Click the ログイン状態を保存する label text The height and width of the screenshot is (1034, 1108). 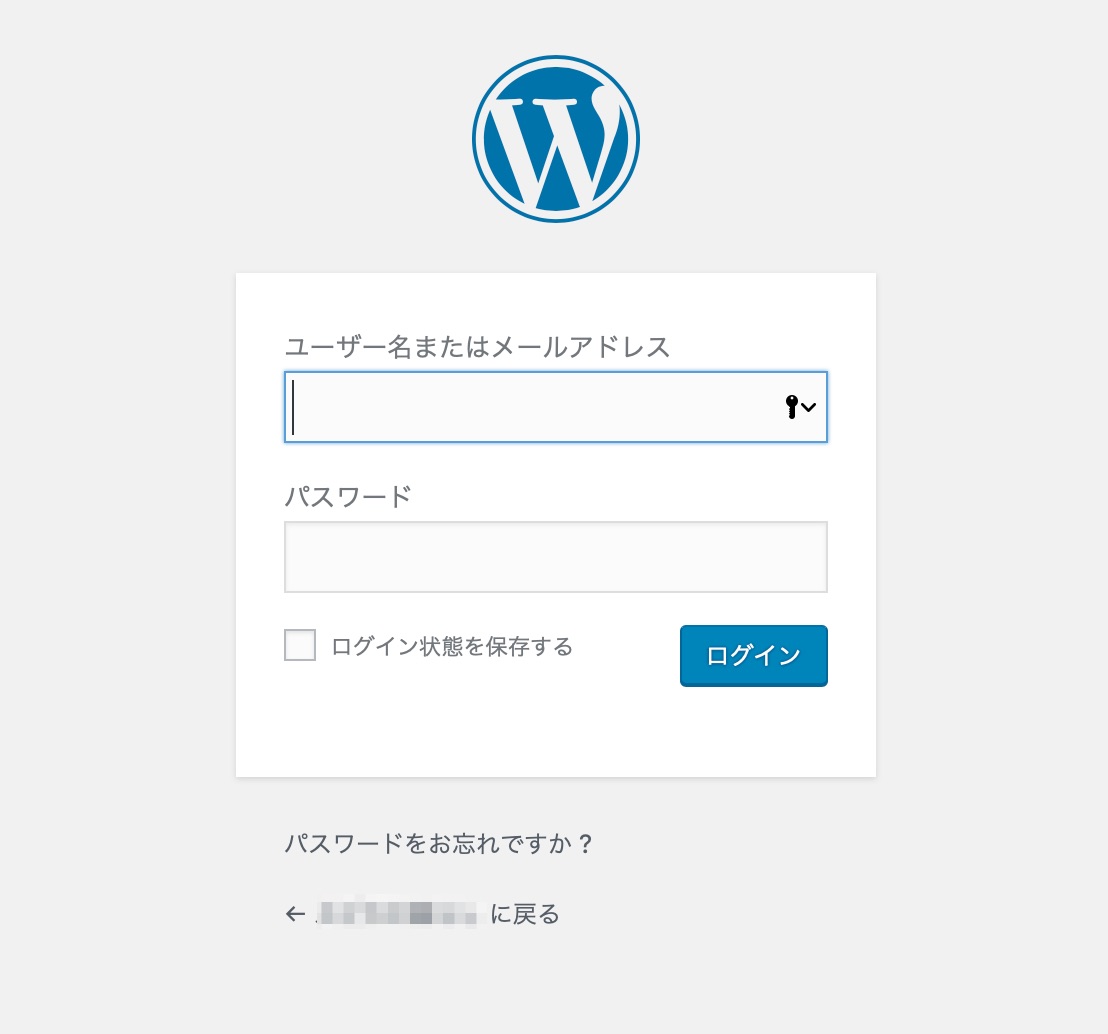(x=452, y=646)
